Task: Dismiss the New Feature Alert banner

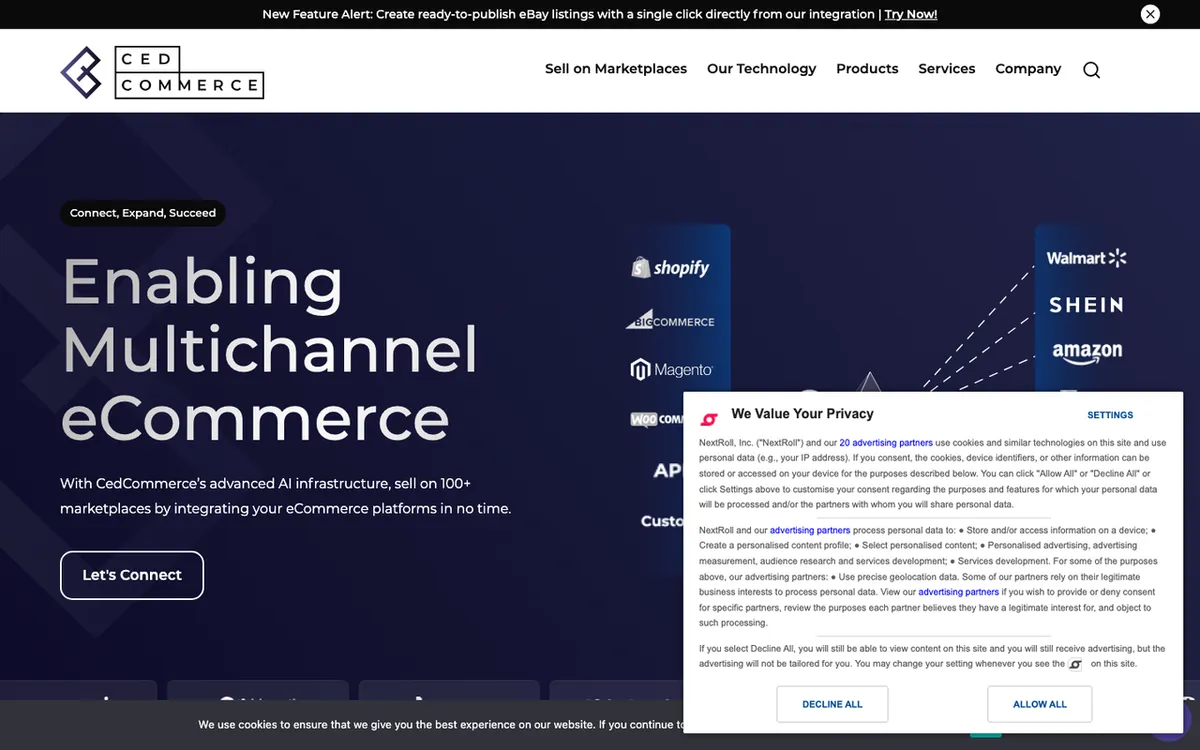Action: (x=1150, y=14)
